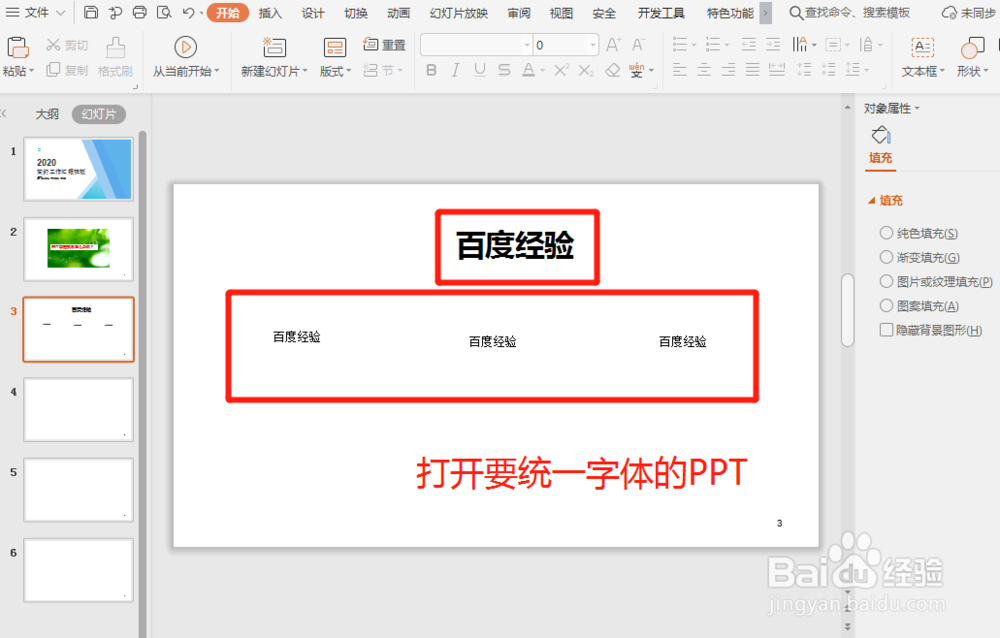
Task: Click the Undo arrow icon
Action: (x=188, y=12)
